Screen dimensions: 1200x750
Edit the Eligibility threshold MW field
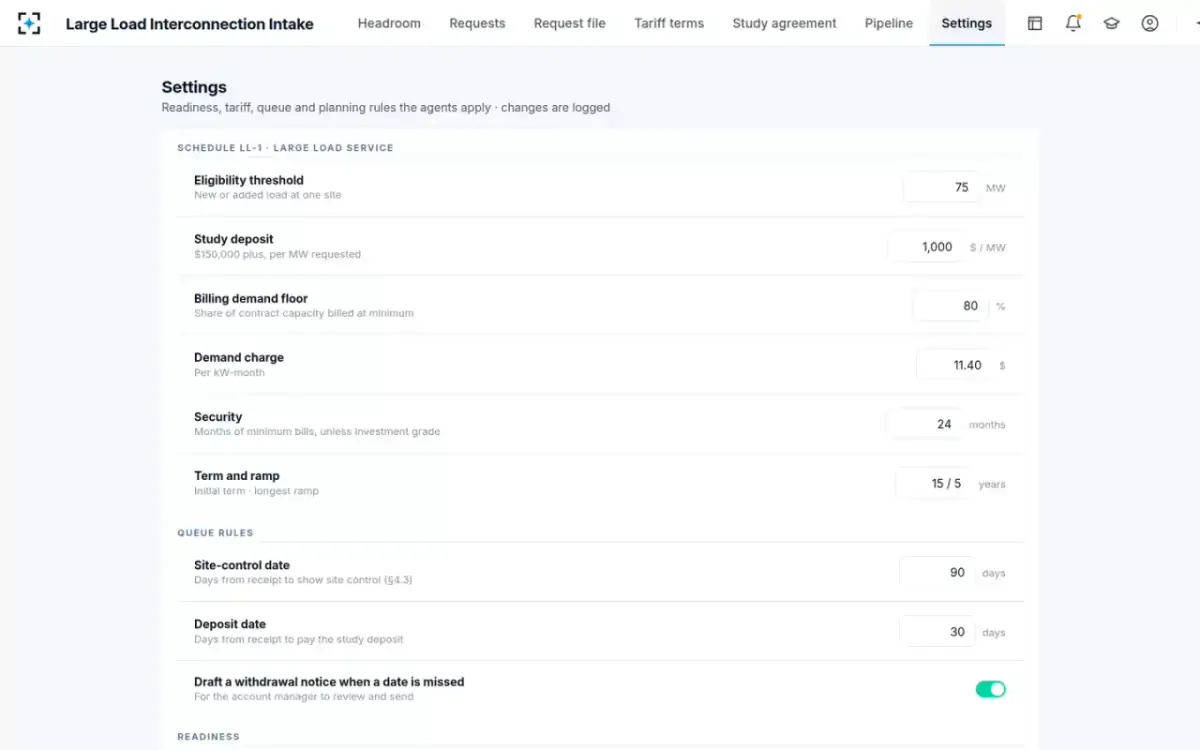pyautogui.click(x=941, y=187)
